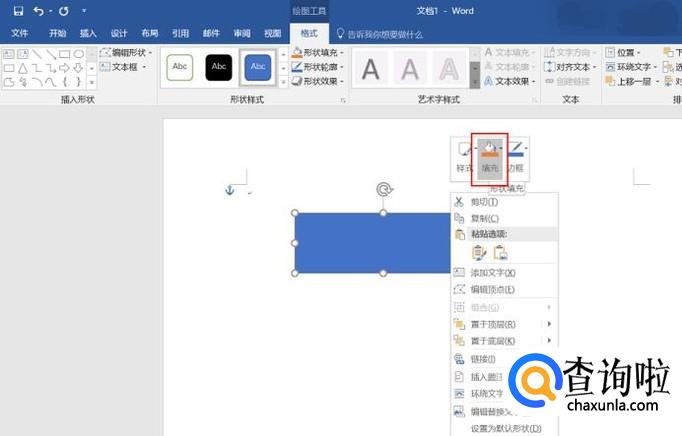Open the 编辑形状 dropdown

pyautogui.click(x=126, y=53)
